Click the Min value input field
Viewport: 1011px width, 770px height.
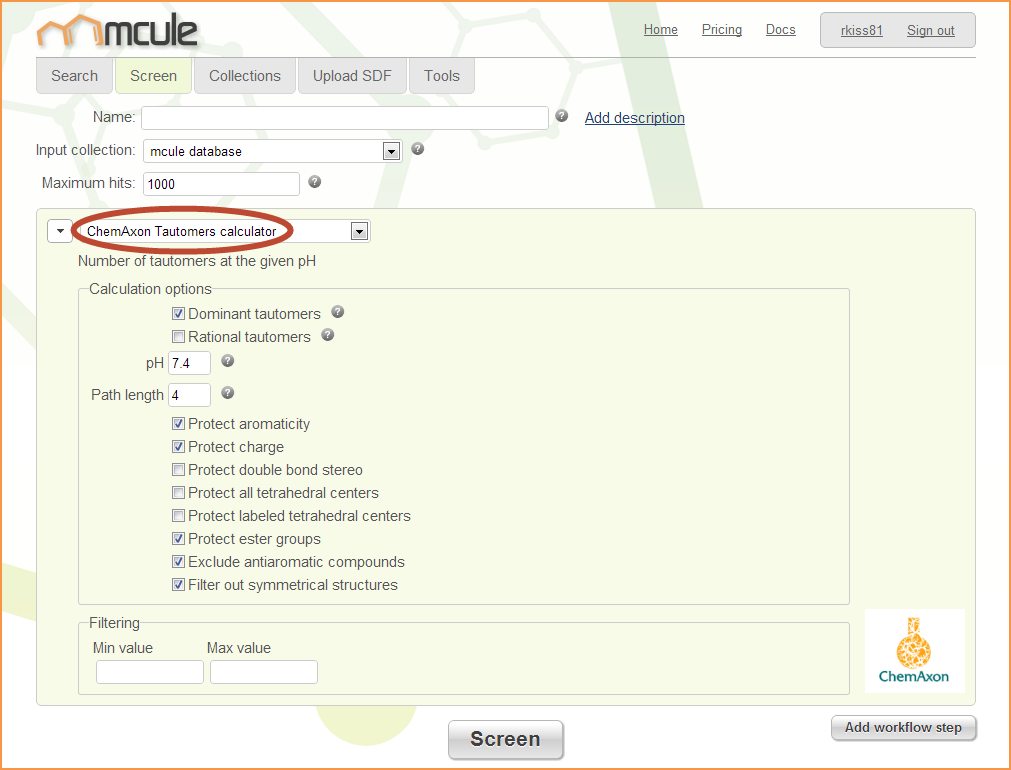[x=150, y=672]
